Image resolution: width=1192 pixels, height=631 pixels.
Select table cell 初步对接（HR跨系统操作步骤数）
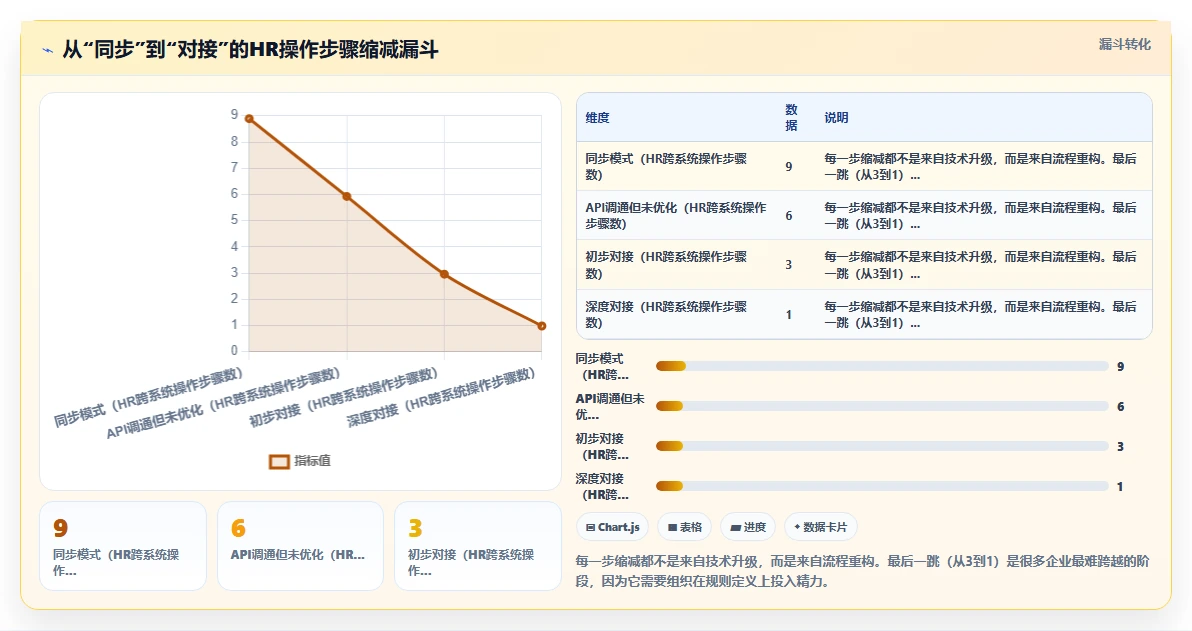(x=676, y=265)
